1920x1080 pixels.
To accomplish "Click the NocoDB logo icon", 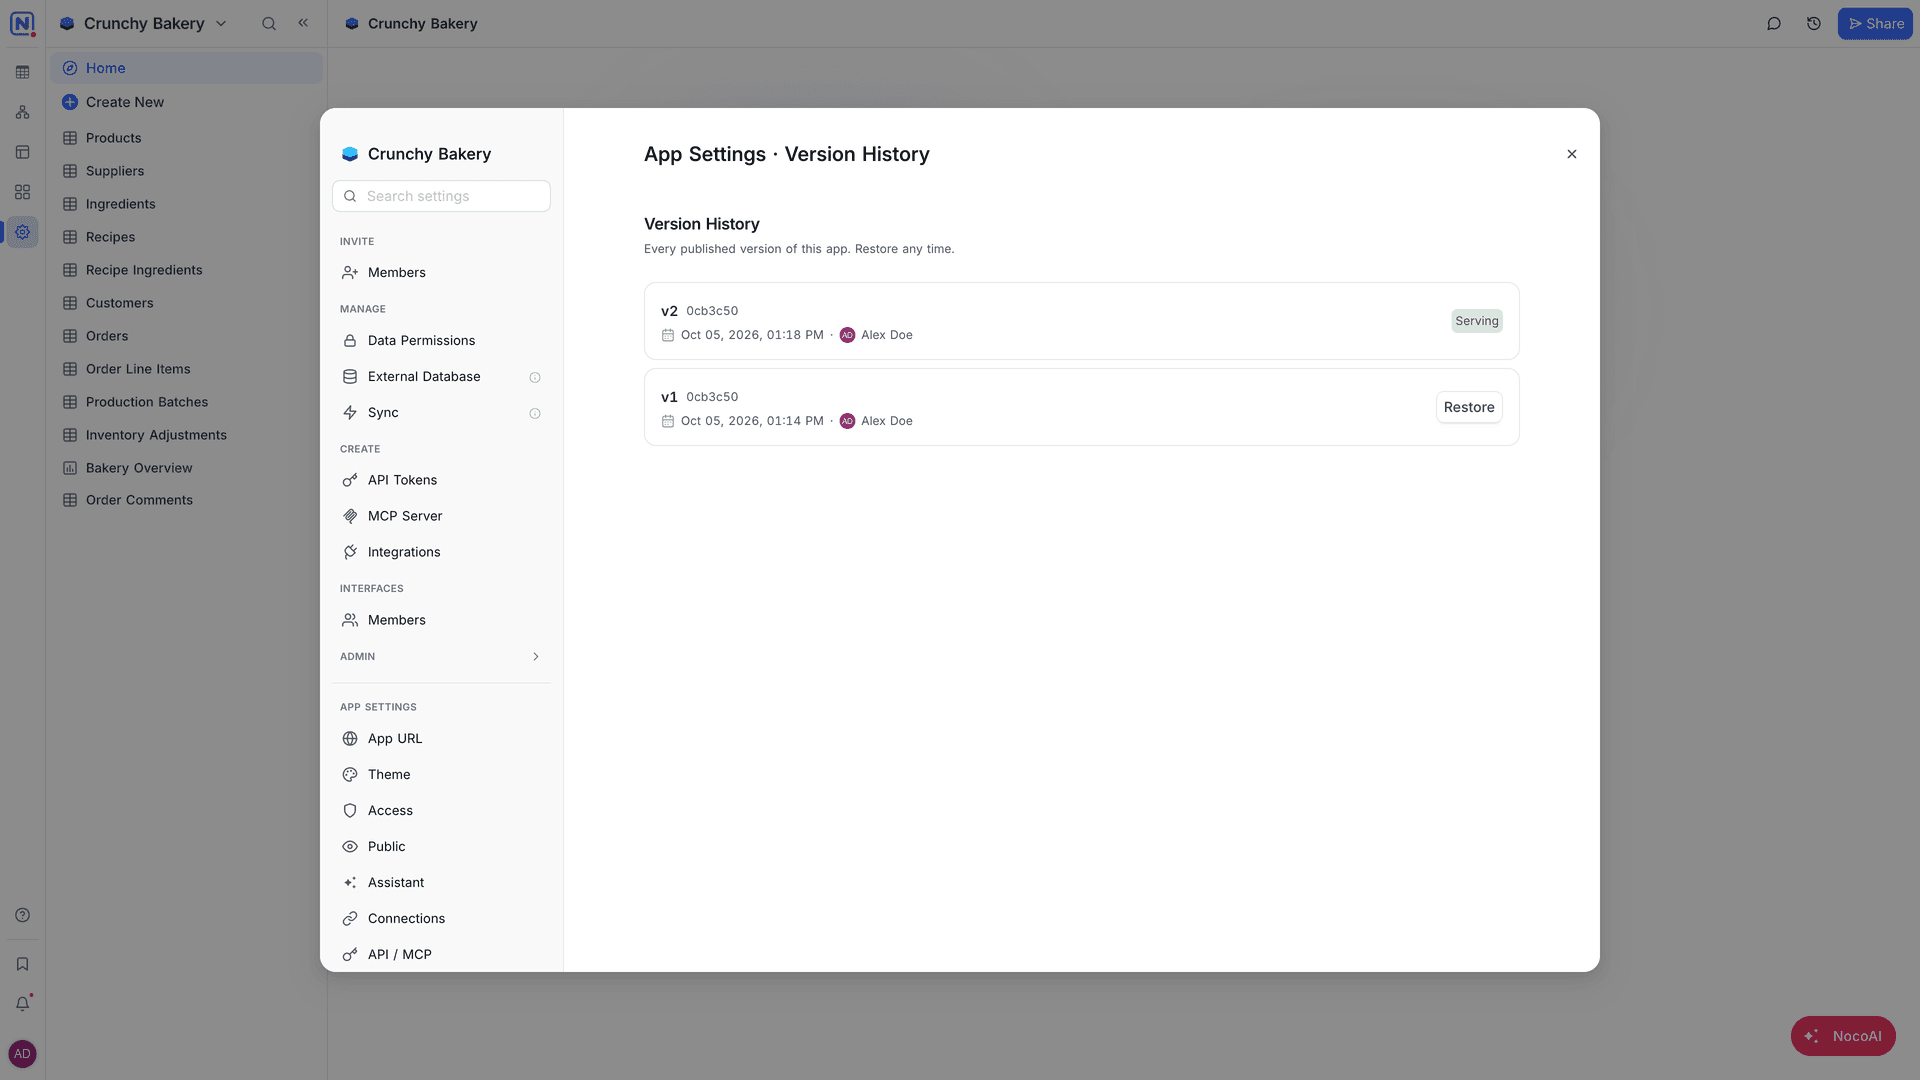I will [22, 23].
